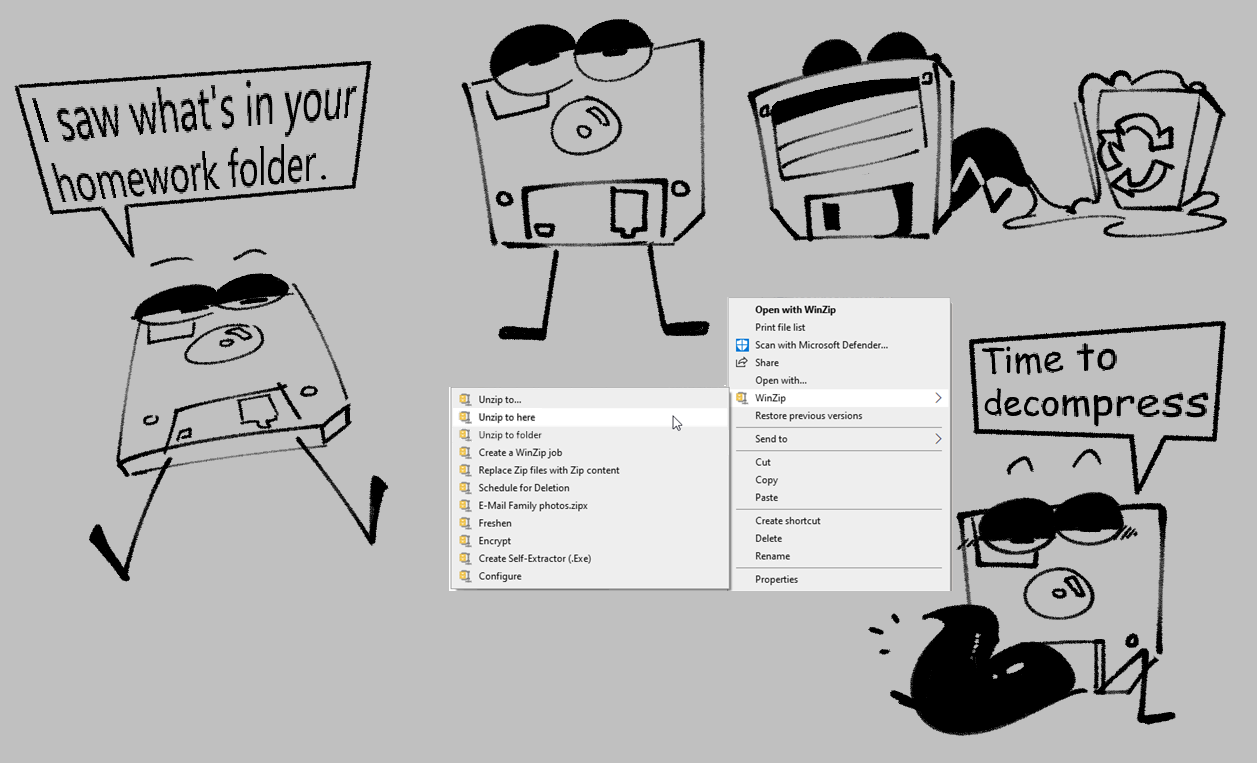1257x763 pixels.
Task: Click the WinZip icon beside the WinZip entry
Action: (742, 398)
